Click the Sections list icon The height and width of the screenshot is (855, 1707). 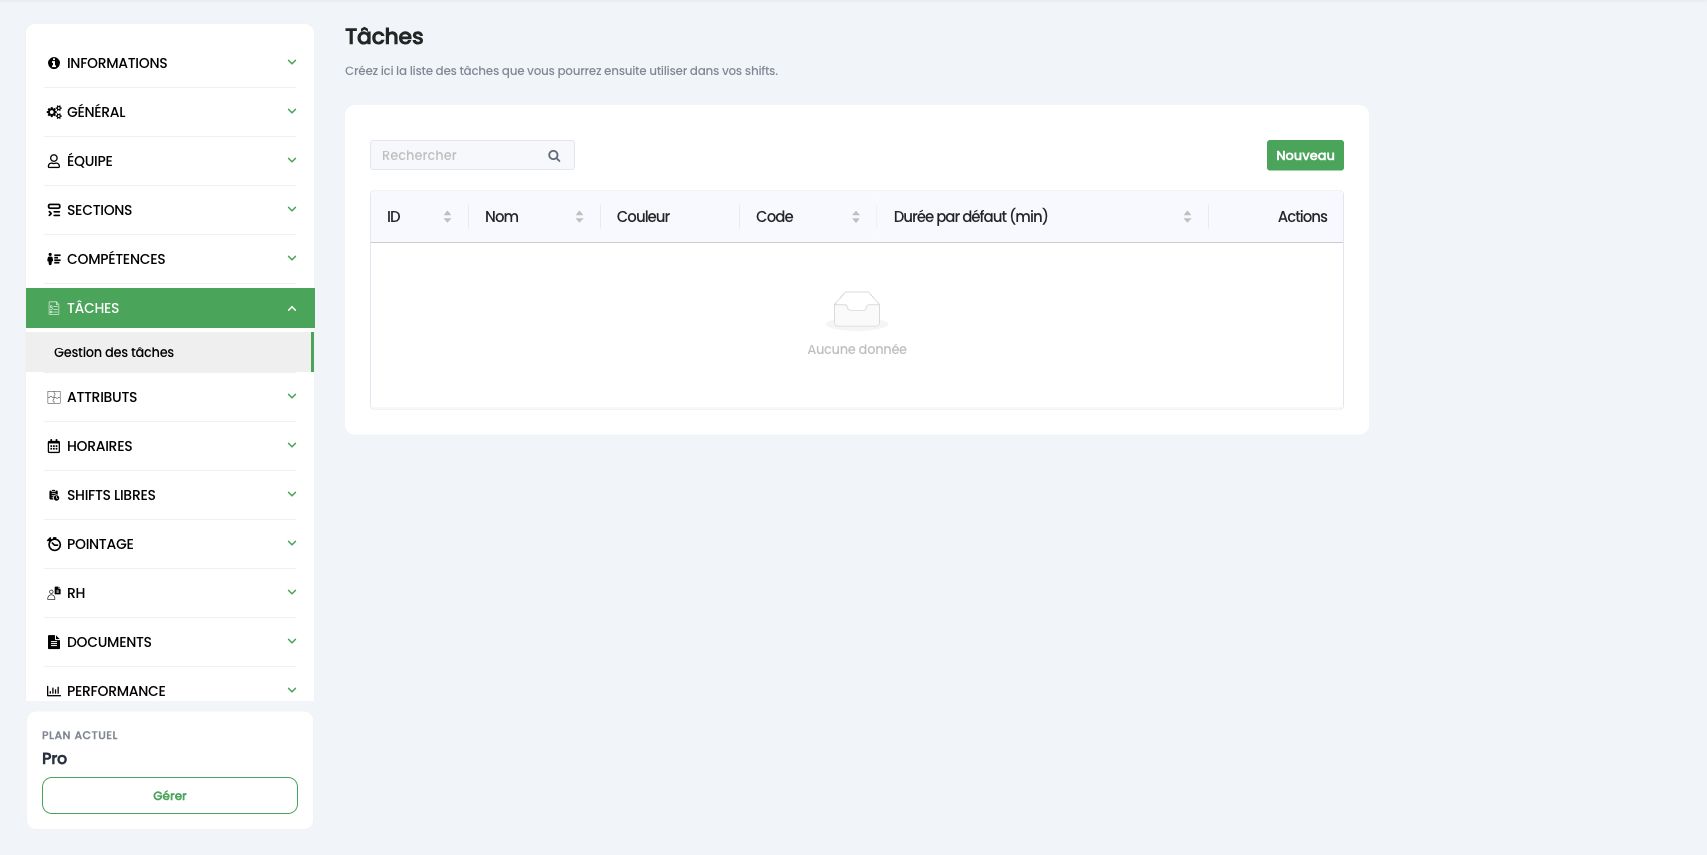54,210
